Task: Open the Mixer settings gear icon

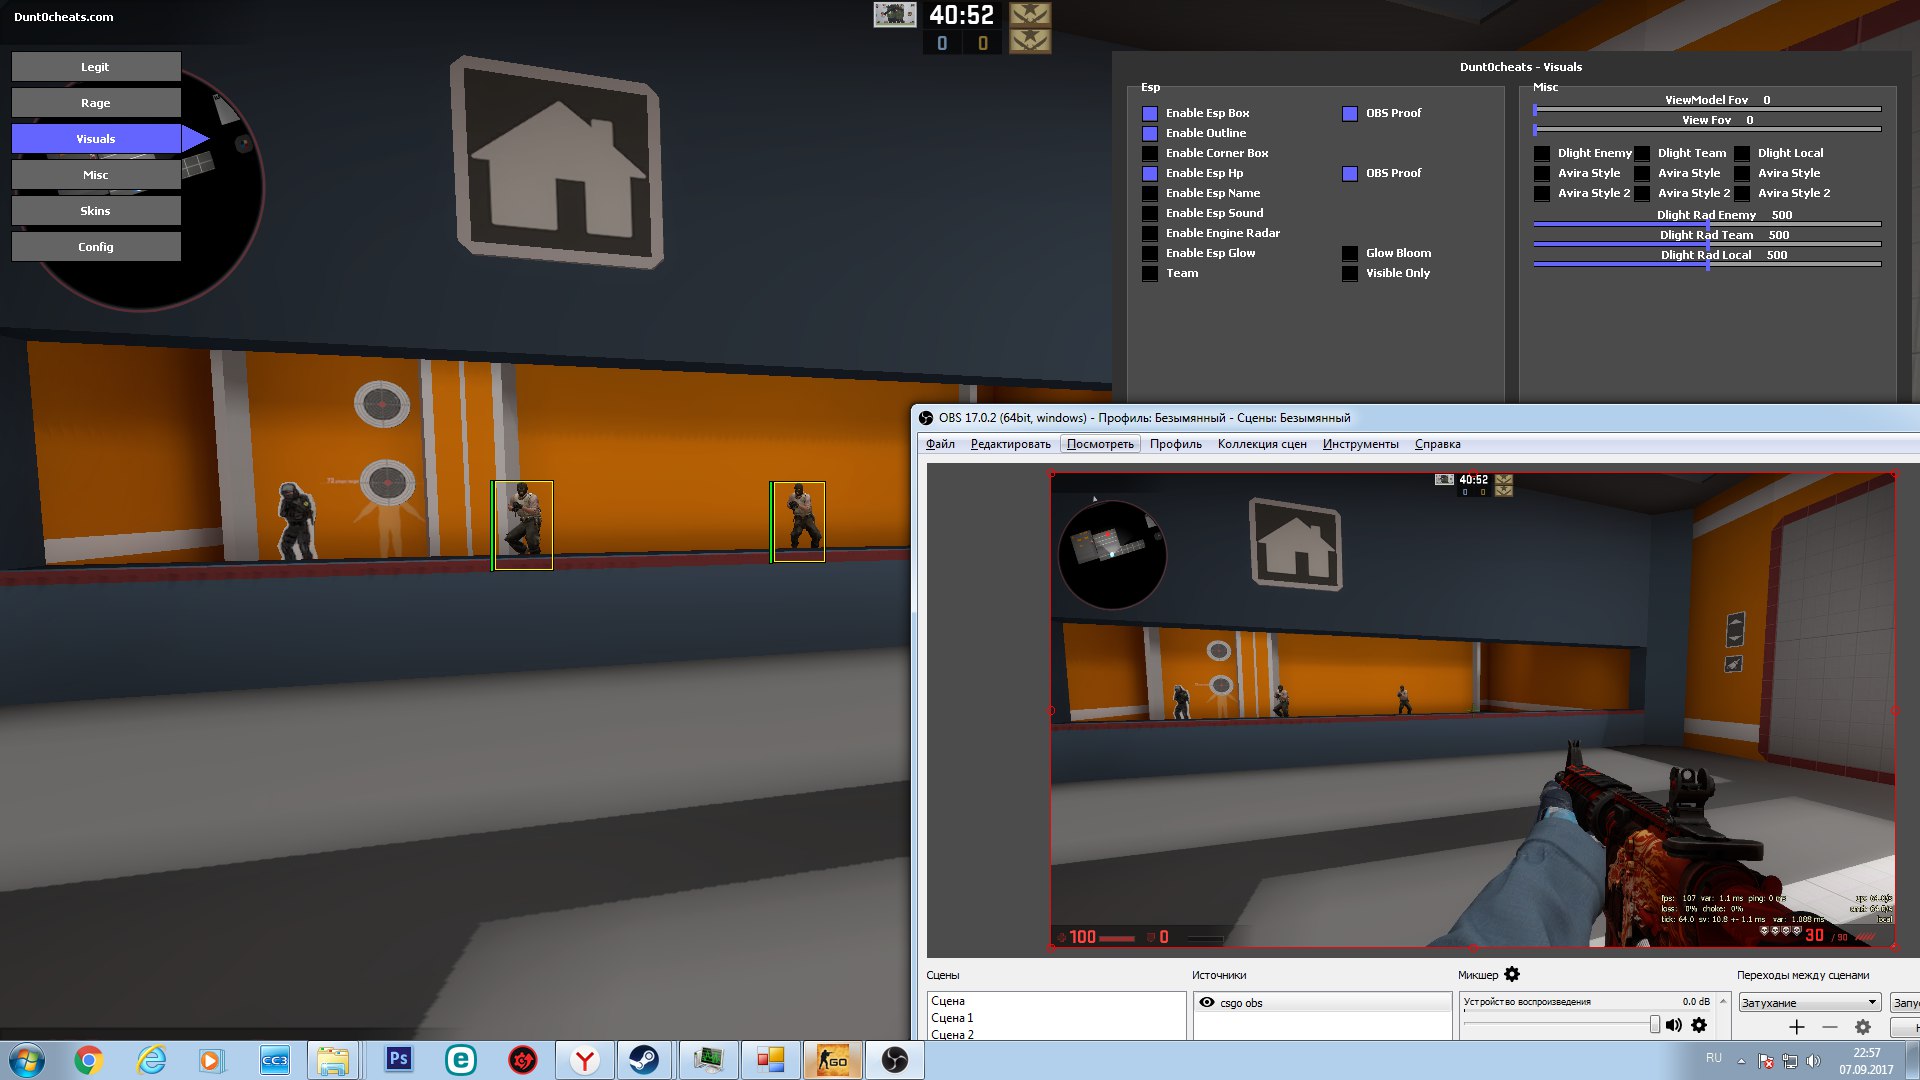Action: [1512, 974]
